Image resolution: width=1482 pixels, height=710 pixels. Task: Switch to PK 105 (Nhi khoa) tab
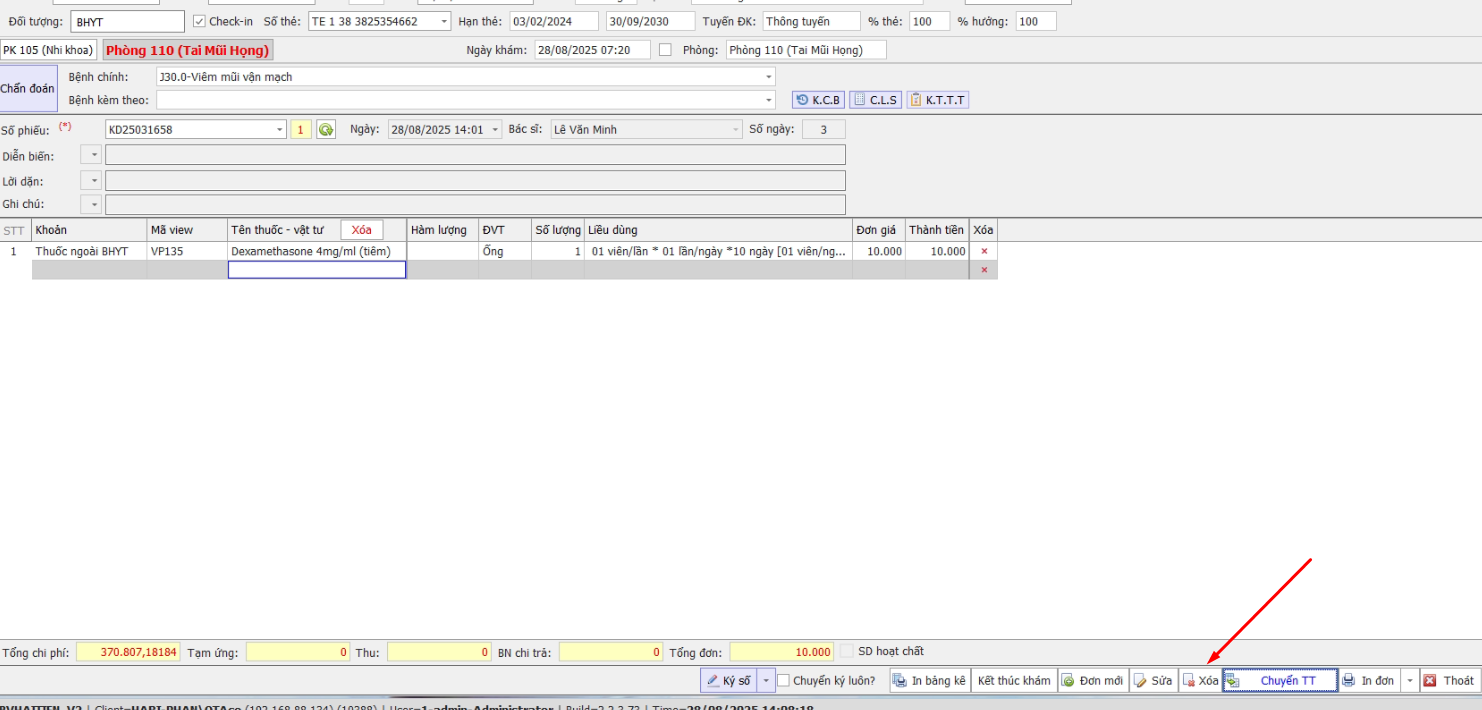pos(48,50)
